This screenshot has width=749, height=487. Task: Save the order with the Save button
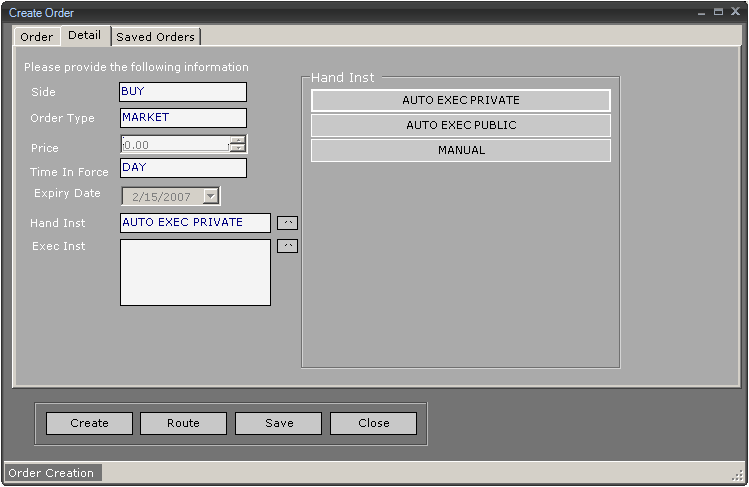pyautogui.click(x=278, y=423)
